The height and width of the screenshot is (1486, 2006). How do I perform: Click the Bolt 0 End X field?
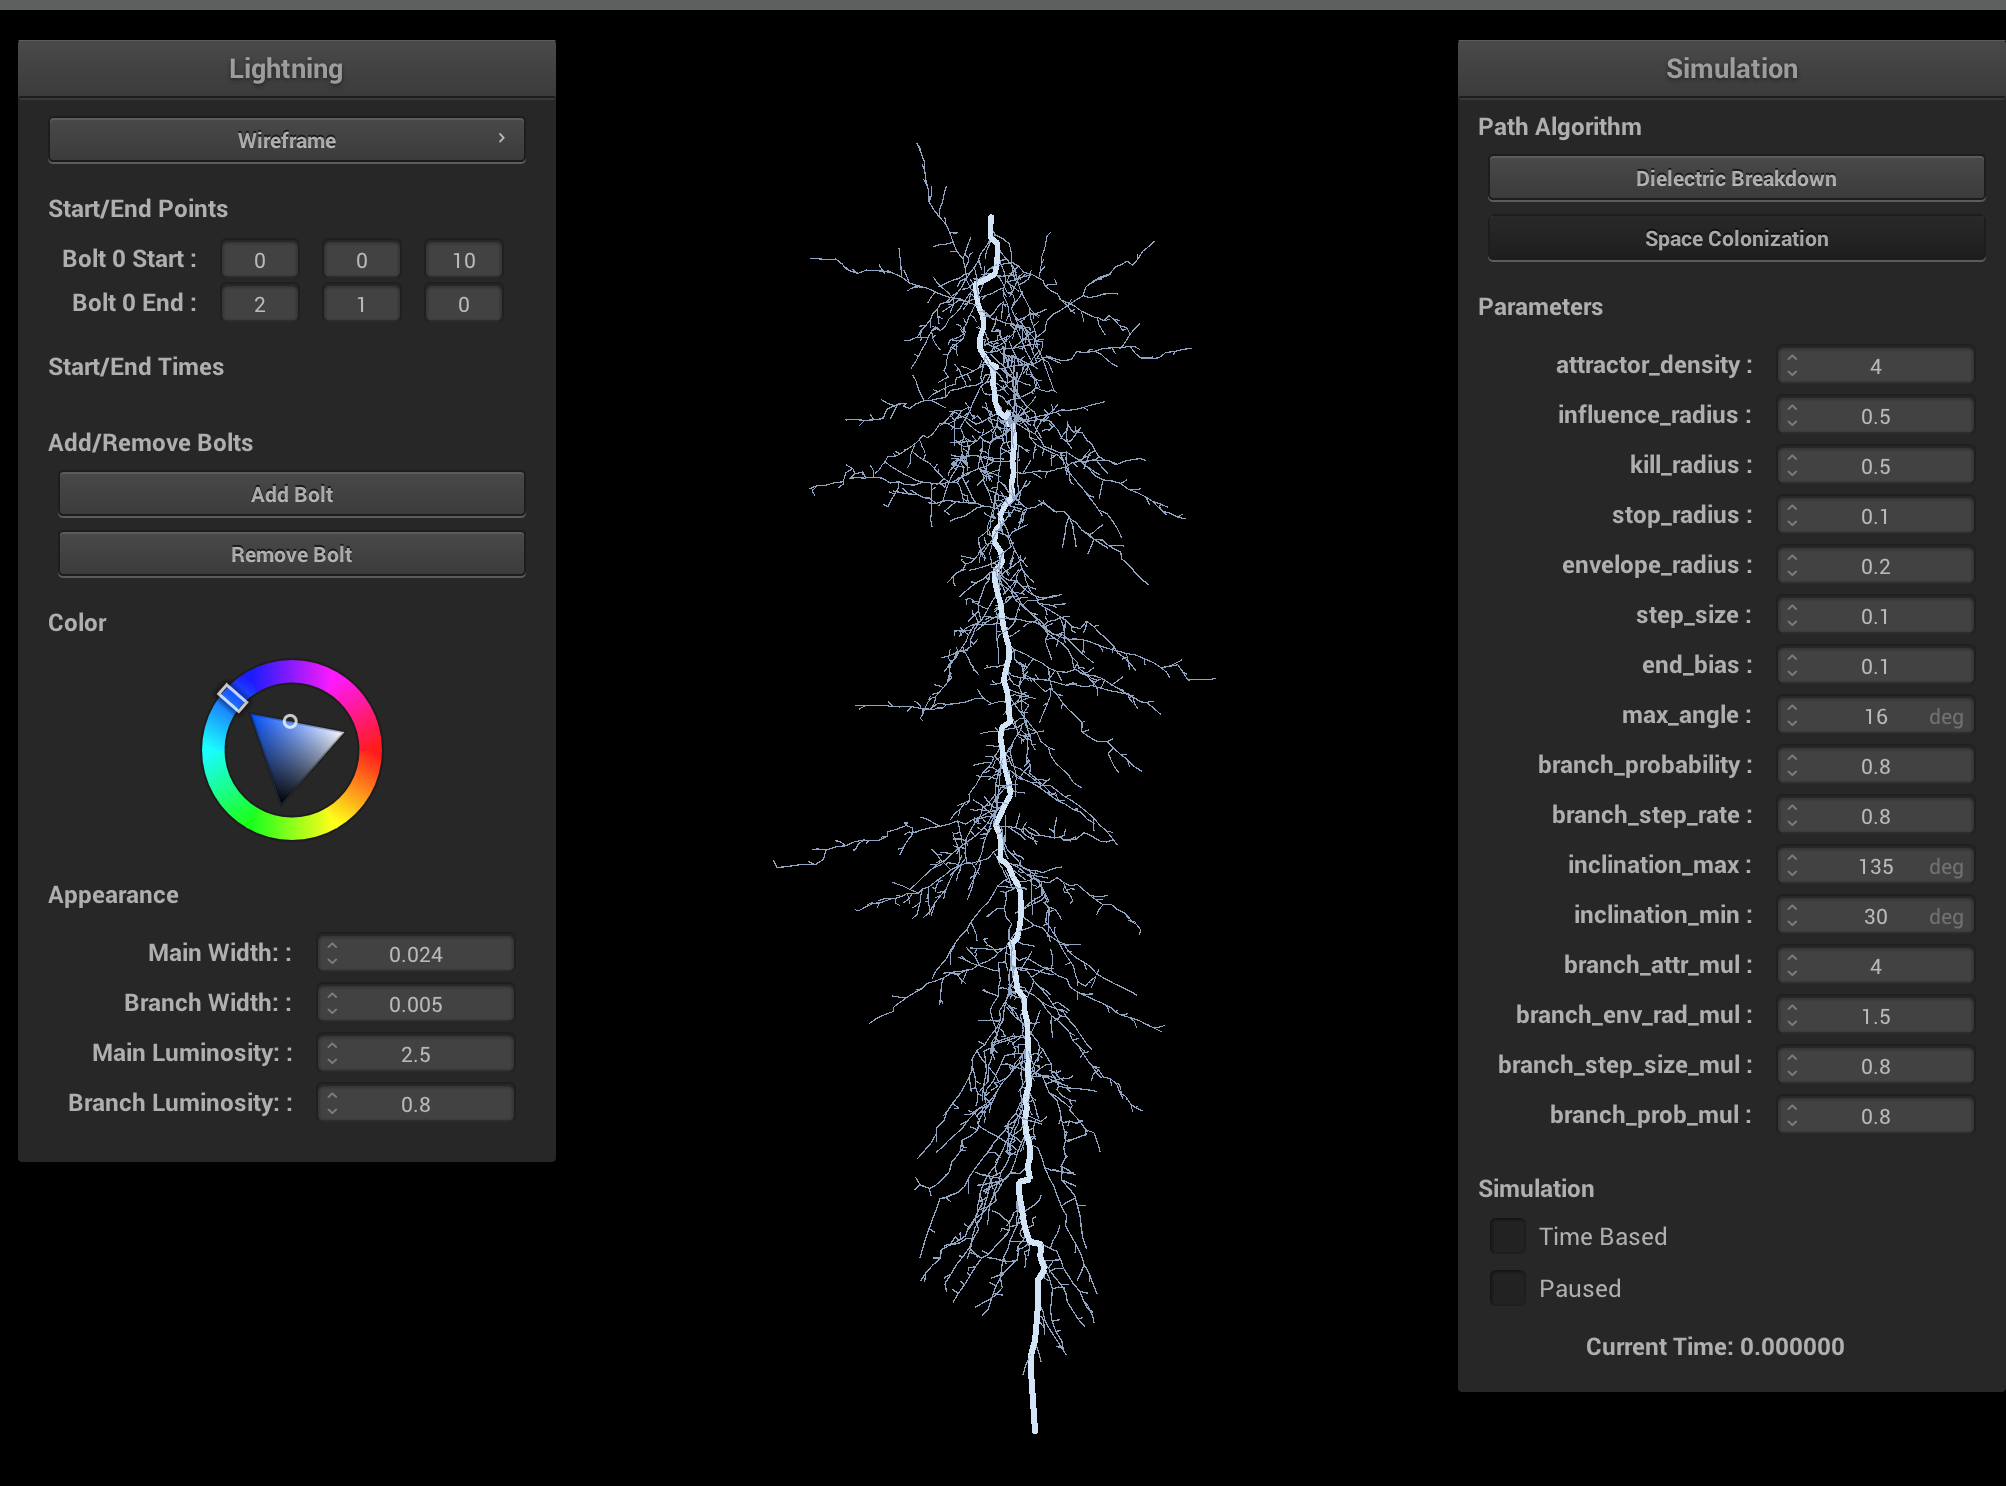(x=259, y=304)
